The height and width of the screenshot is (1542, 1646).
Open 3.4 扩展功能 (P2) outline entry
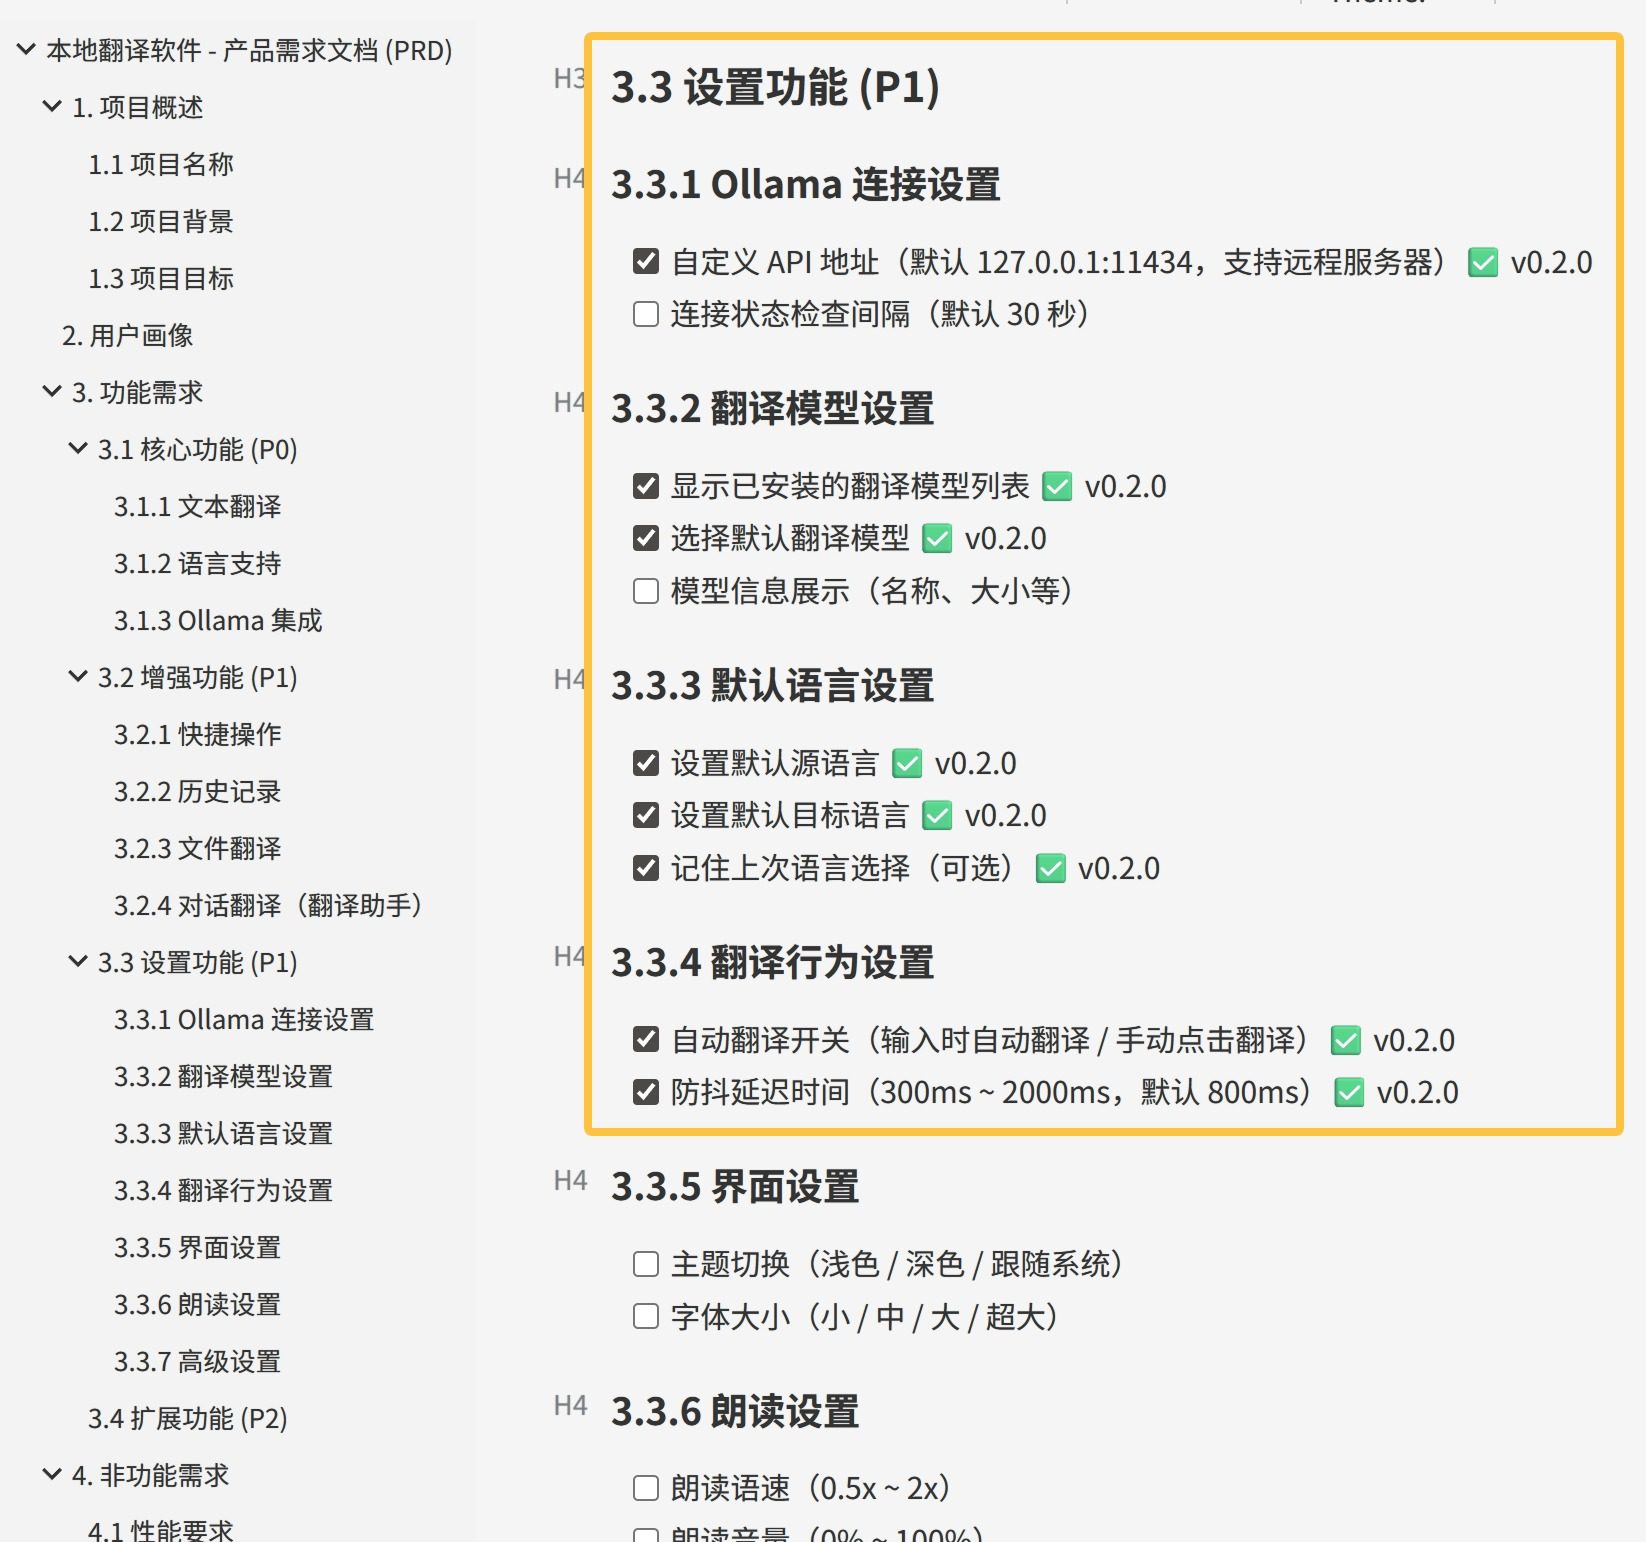187,1419
